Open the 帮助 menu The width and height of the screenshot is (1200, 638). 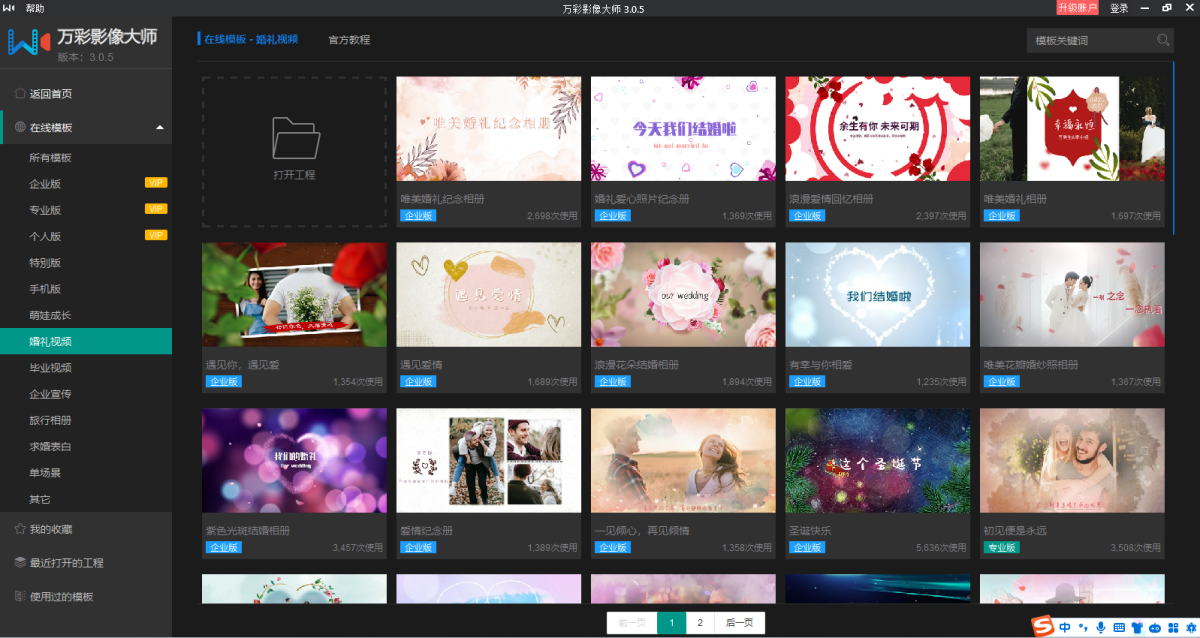(x=35, y=8)
